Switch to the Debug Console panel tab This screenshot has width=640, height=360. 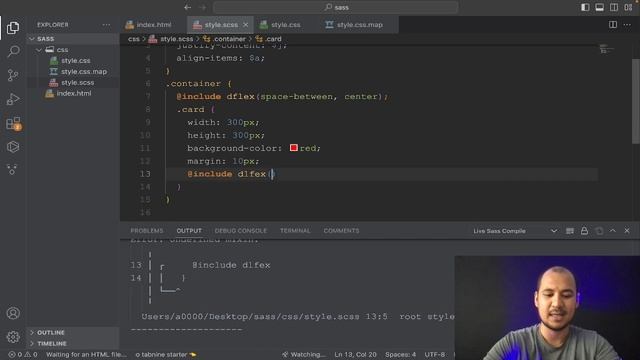tap(240, 231)
